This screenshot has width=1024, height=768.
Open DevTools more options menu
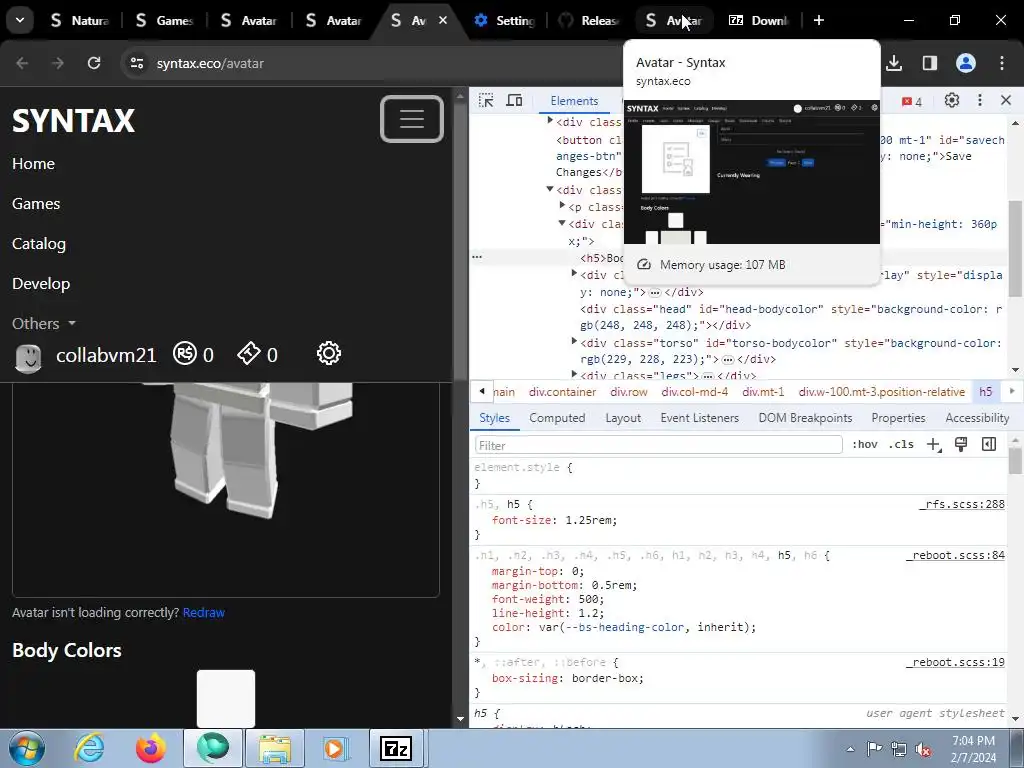(980, 101)
